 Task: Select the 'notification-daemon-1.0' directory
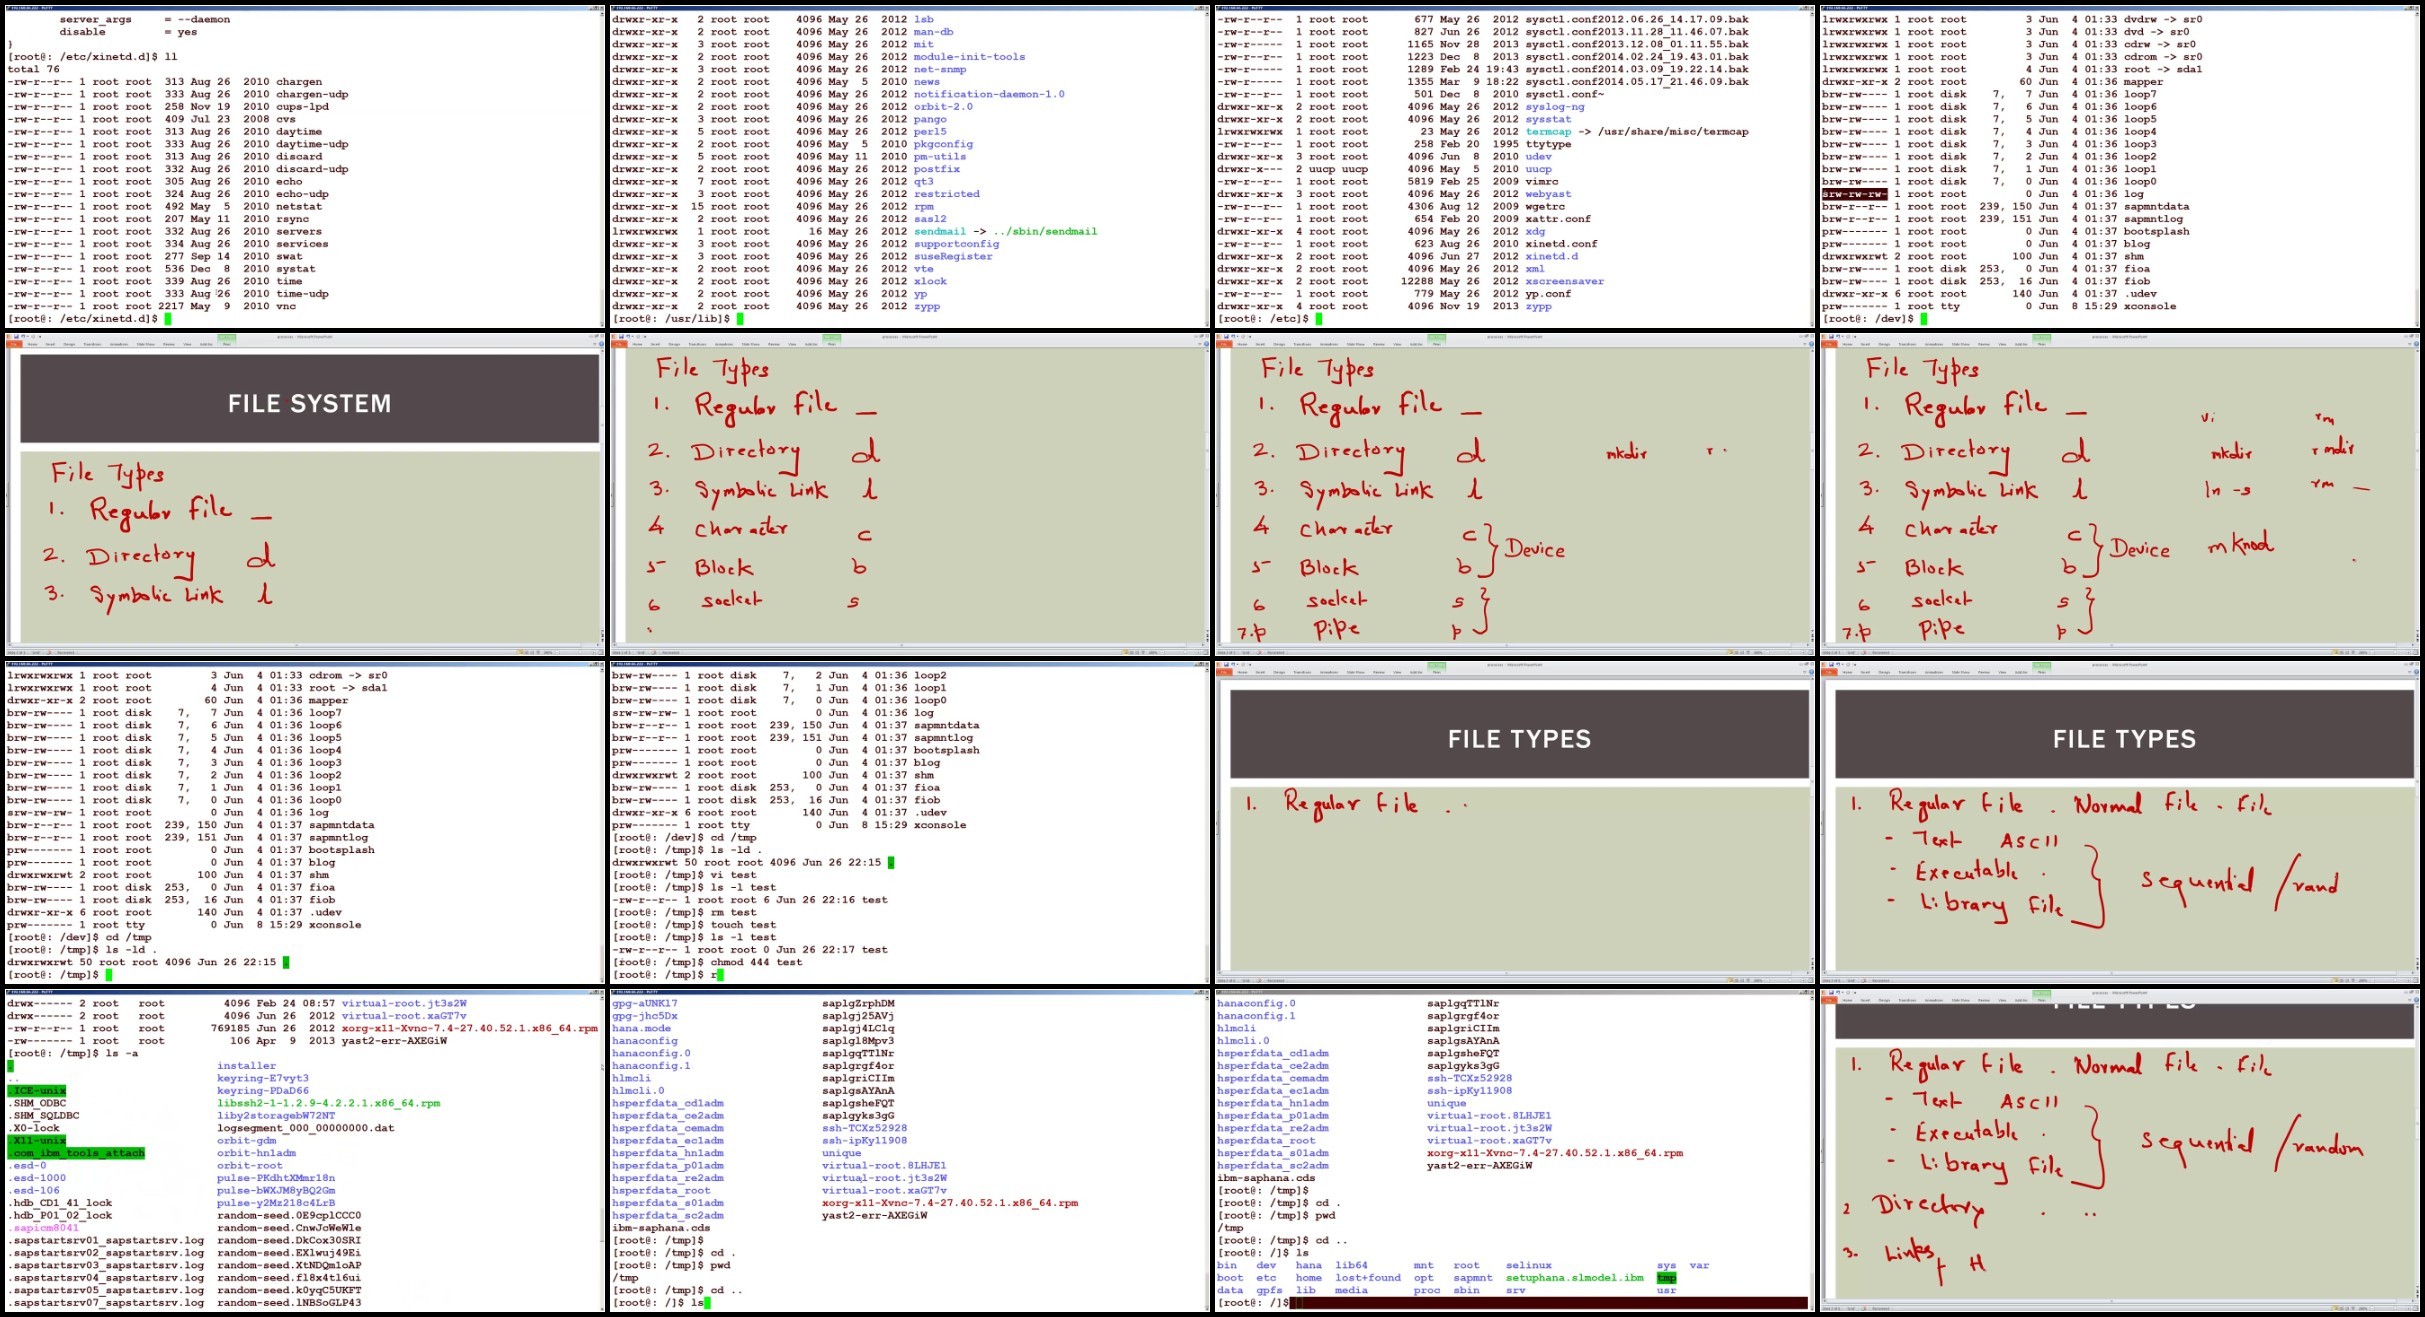[989, 94]
